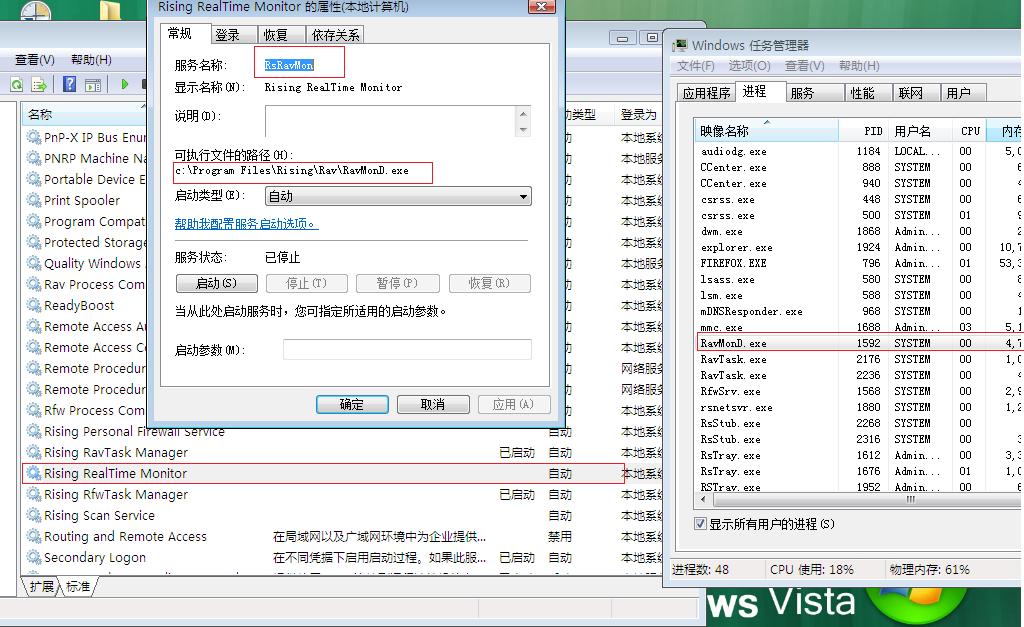Open 服务 tab in Task Manager

click(x=814, y=93)
